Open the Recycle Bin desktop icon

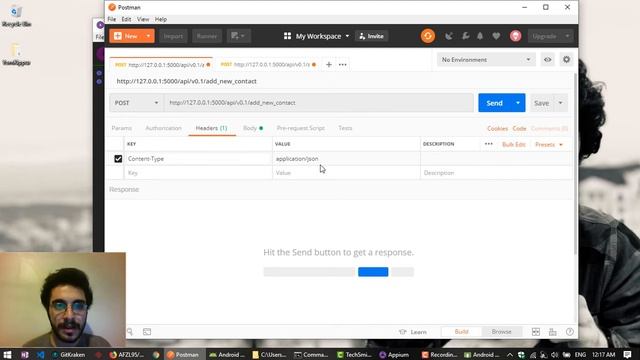click(x=16, y=16)
